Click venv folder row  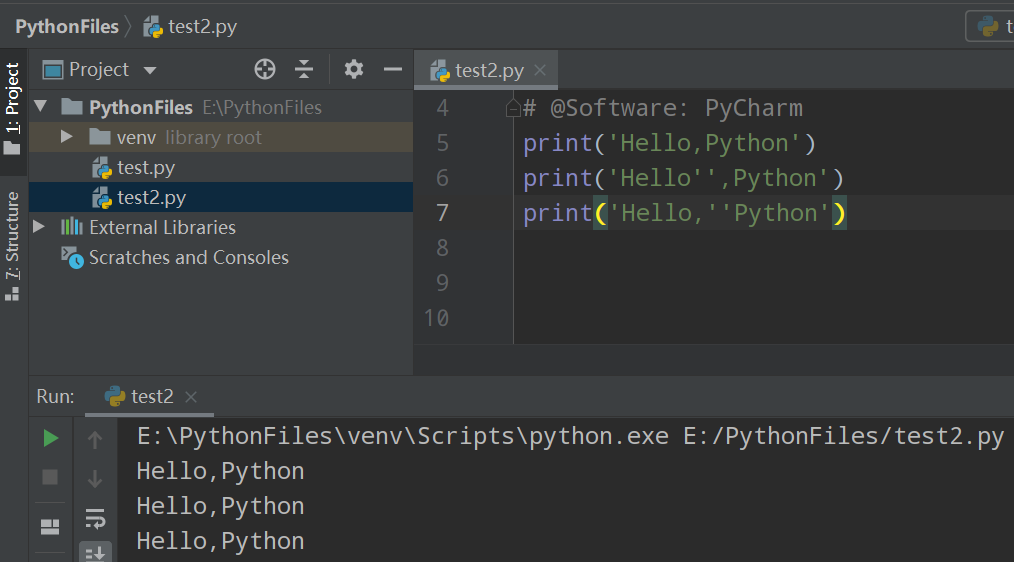coord(221,137)
